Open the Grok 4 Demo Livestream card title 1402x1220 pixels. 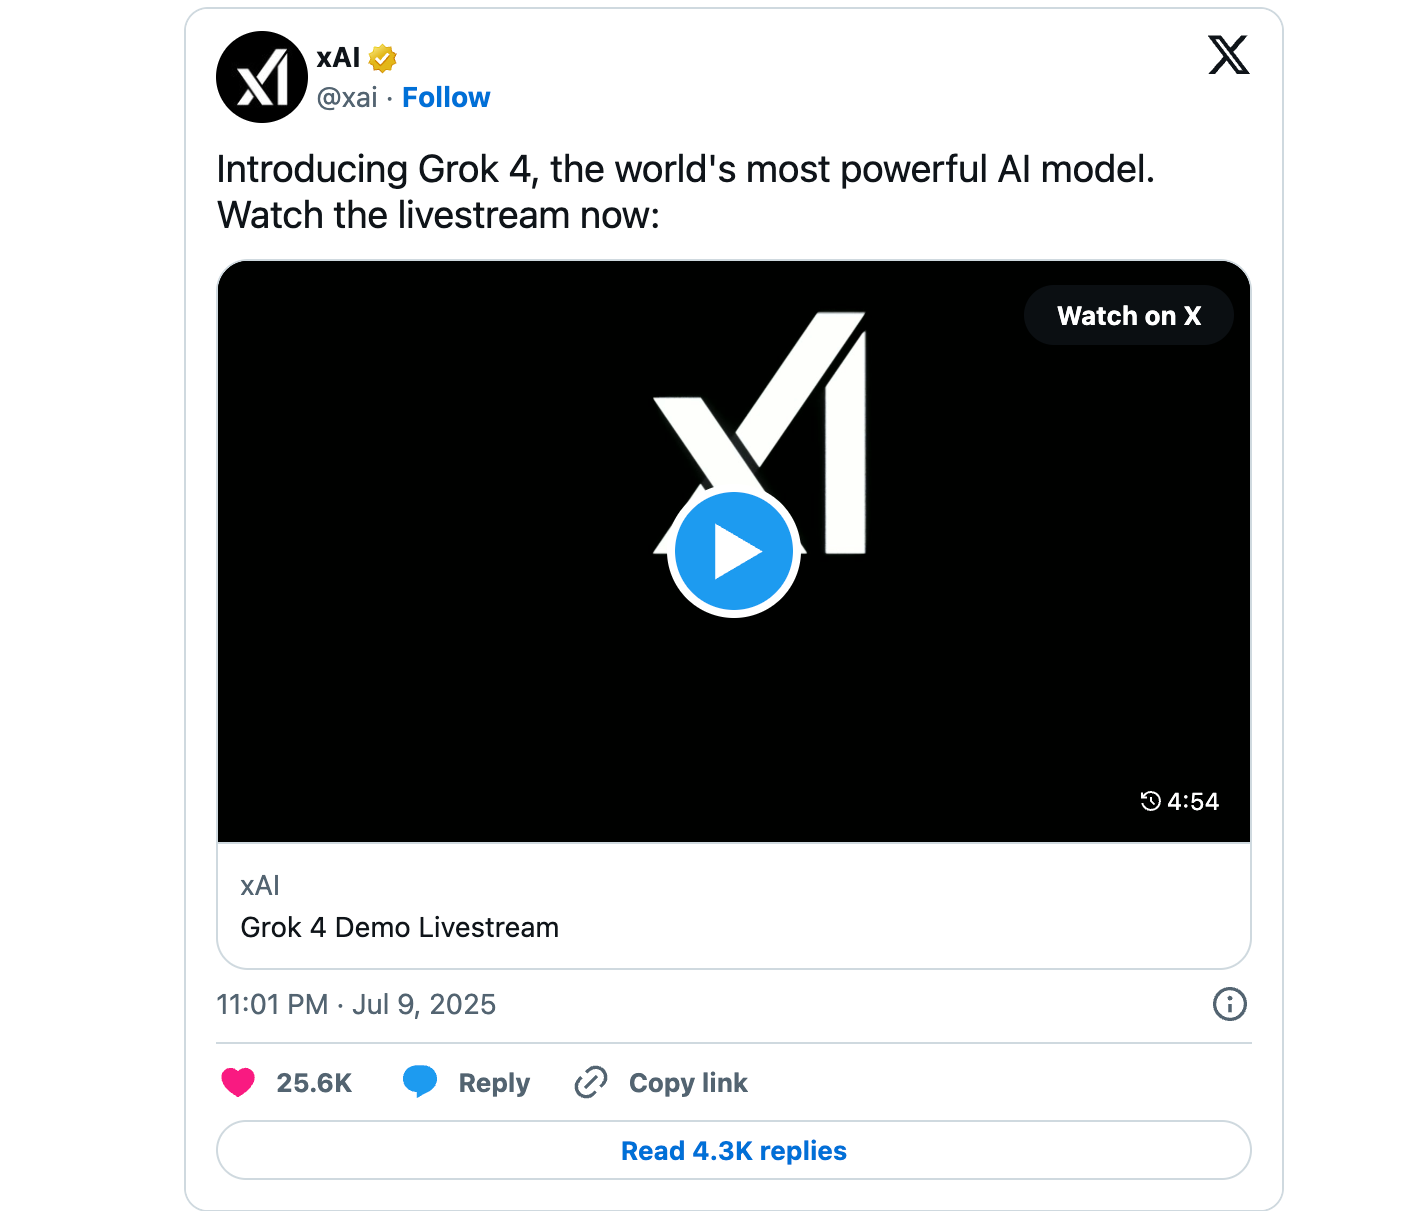[x=399, y=927]
